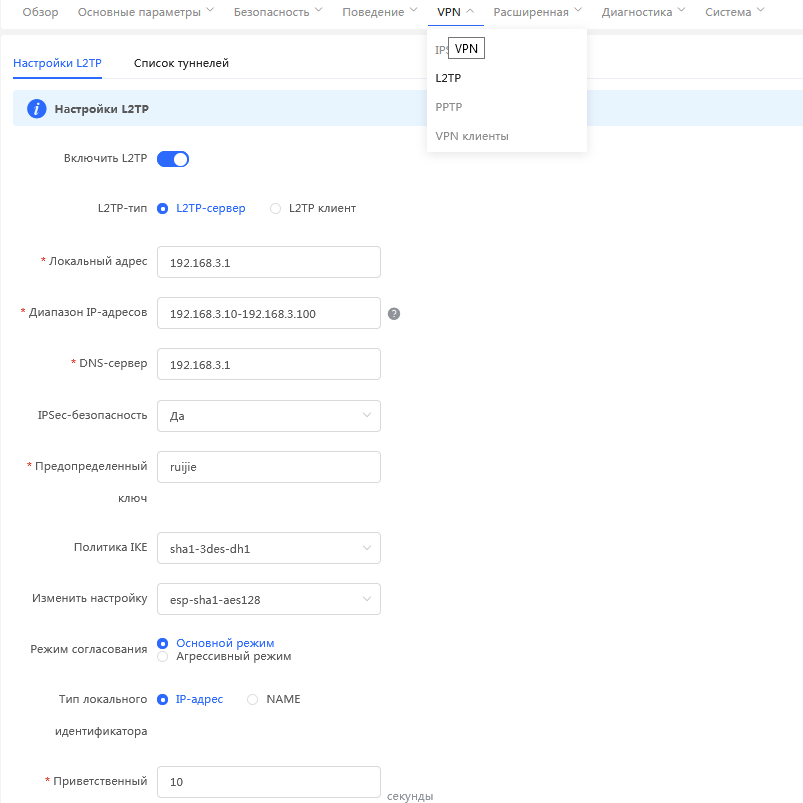Select the IP-адрес identifier radio button

[x=162, y=700]
